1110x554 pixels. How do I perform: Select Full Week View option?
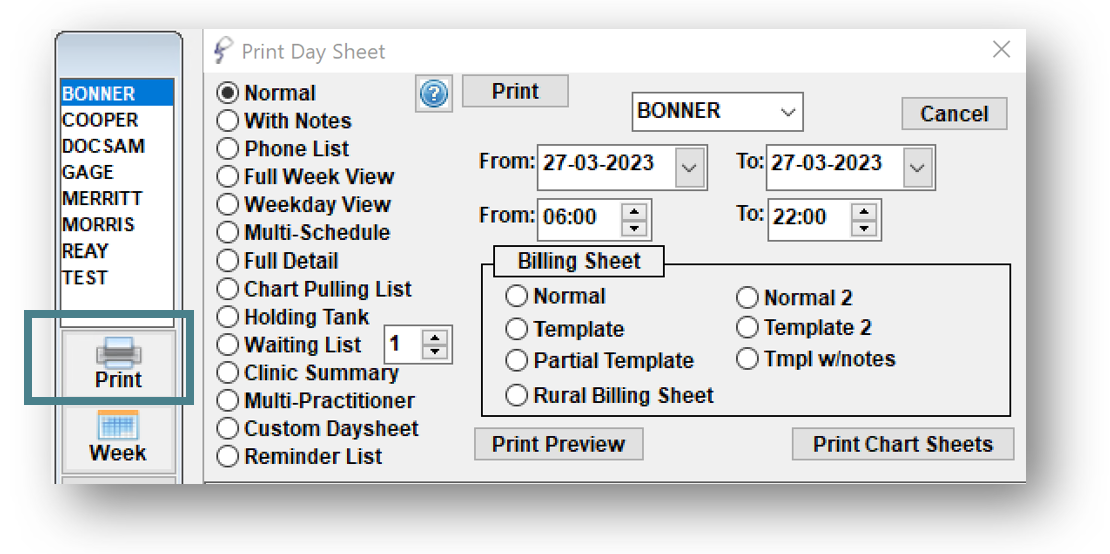pyautogui.click(x=228, y=177)
